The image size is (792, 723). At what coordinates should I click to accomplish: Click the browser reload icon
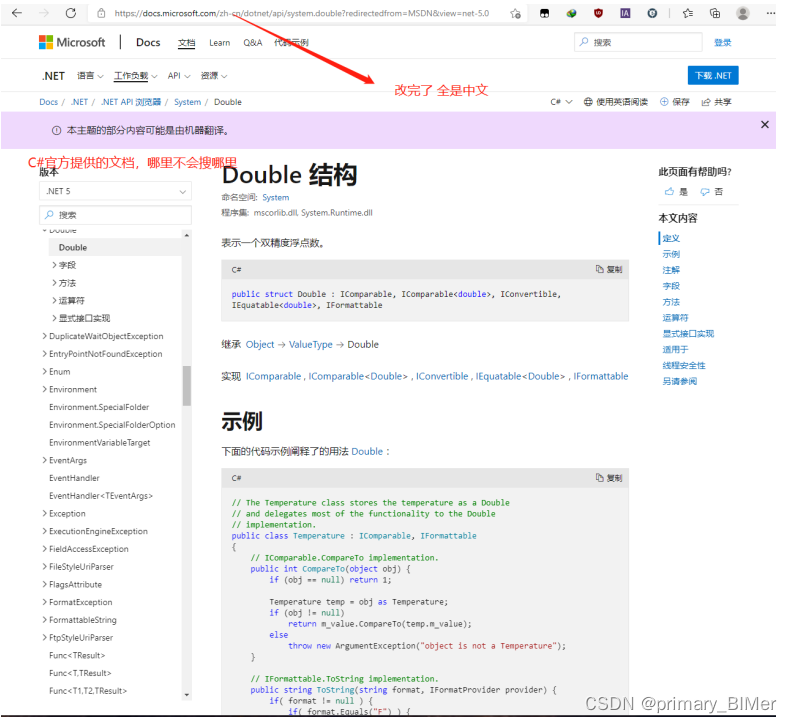71,13
